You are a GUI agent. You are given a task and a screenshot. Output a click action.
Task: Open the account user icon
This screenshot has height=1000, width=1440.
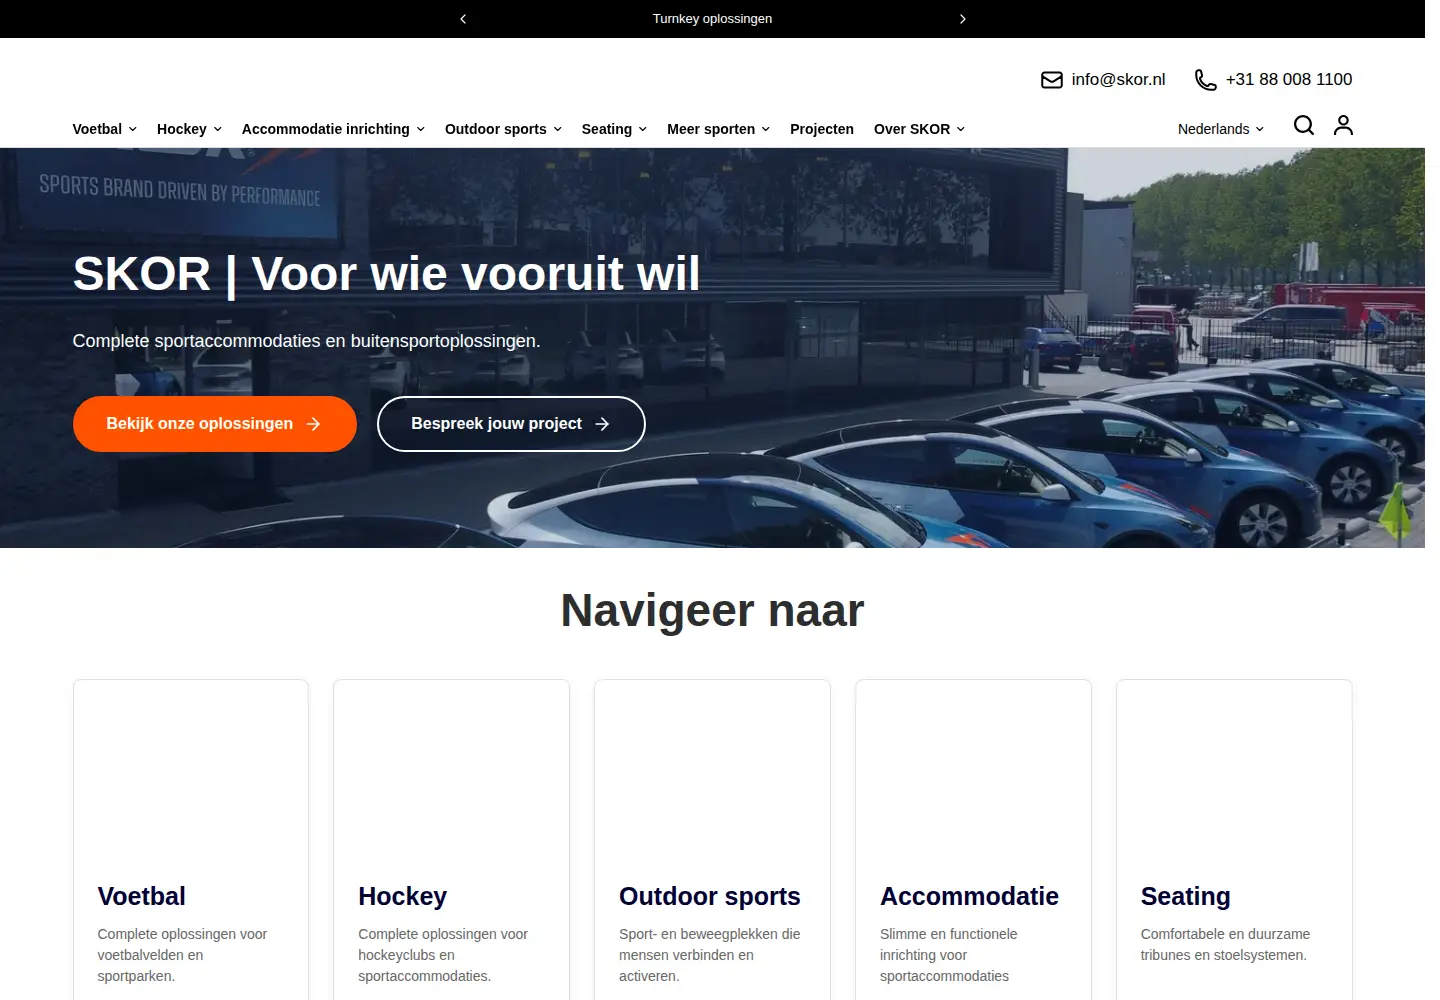pos(1343,125)
